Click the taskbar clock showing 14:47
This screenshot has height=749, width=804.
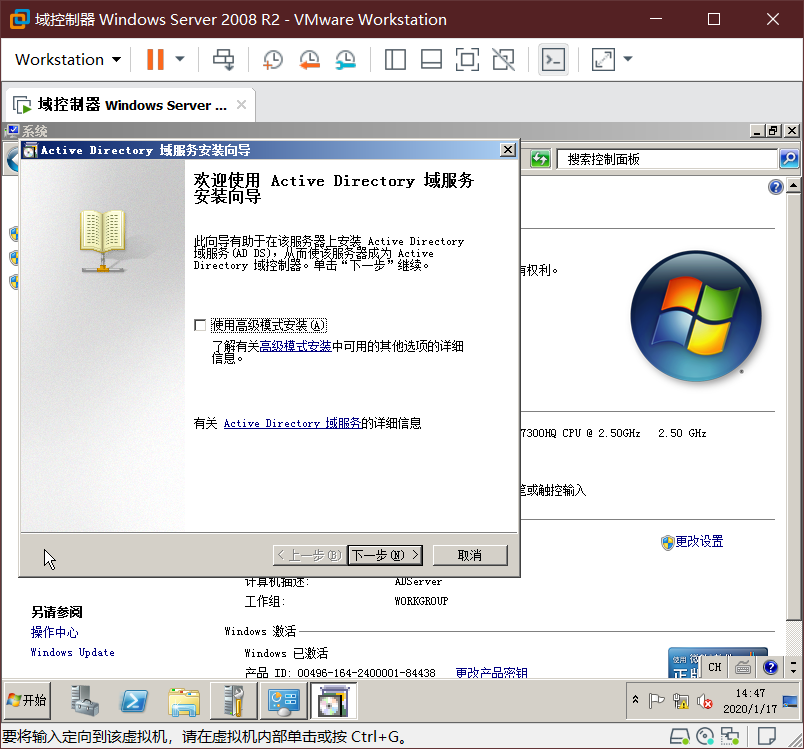point(750,701)
